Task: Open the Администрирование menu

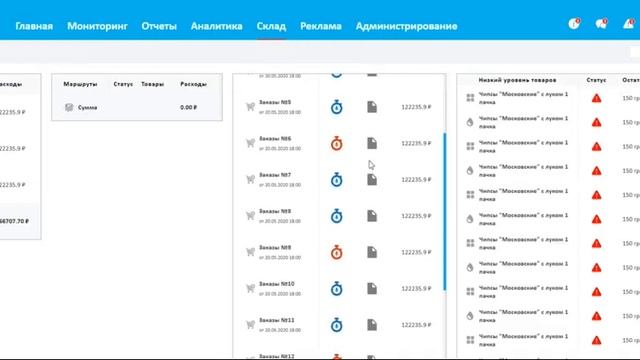Action: click(406, 26)
